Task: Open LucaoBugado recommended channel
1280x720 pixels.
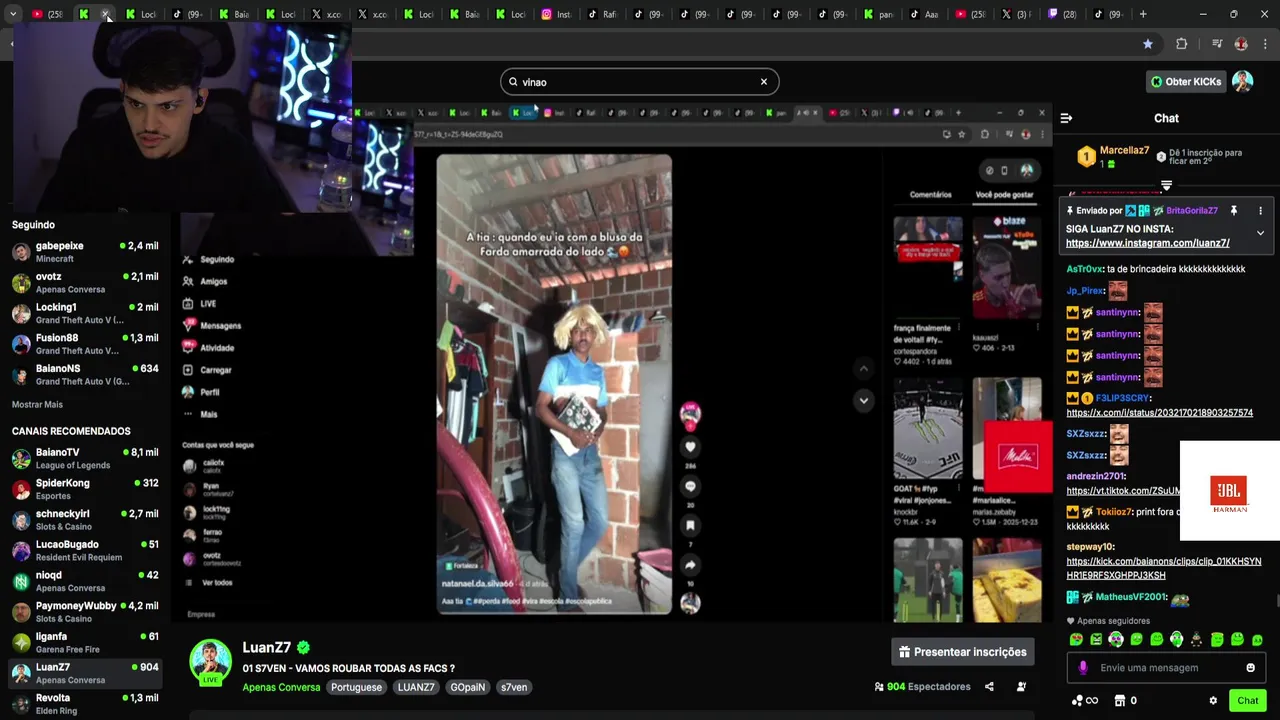Action: pos(85,551)
